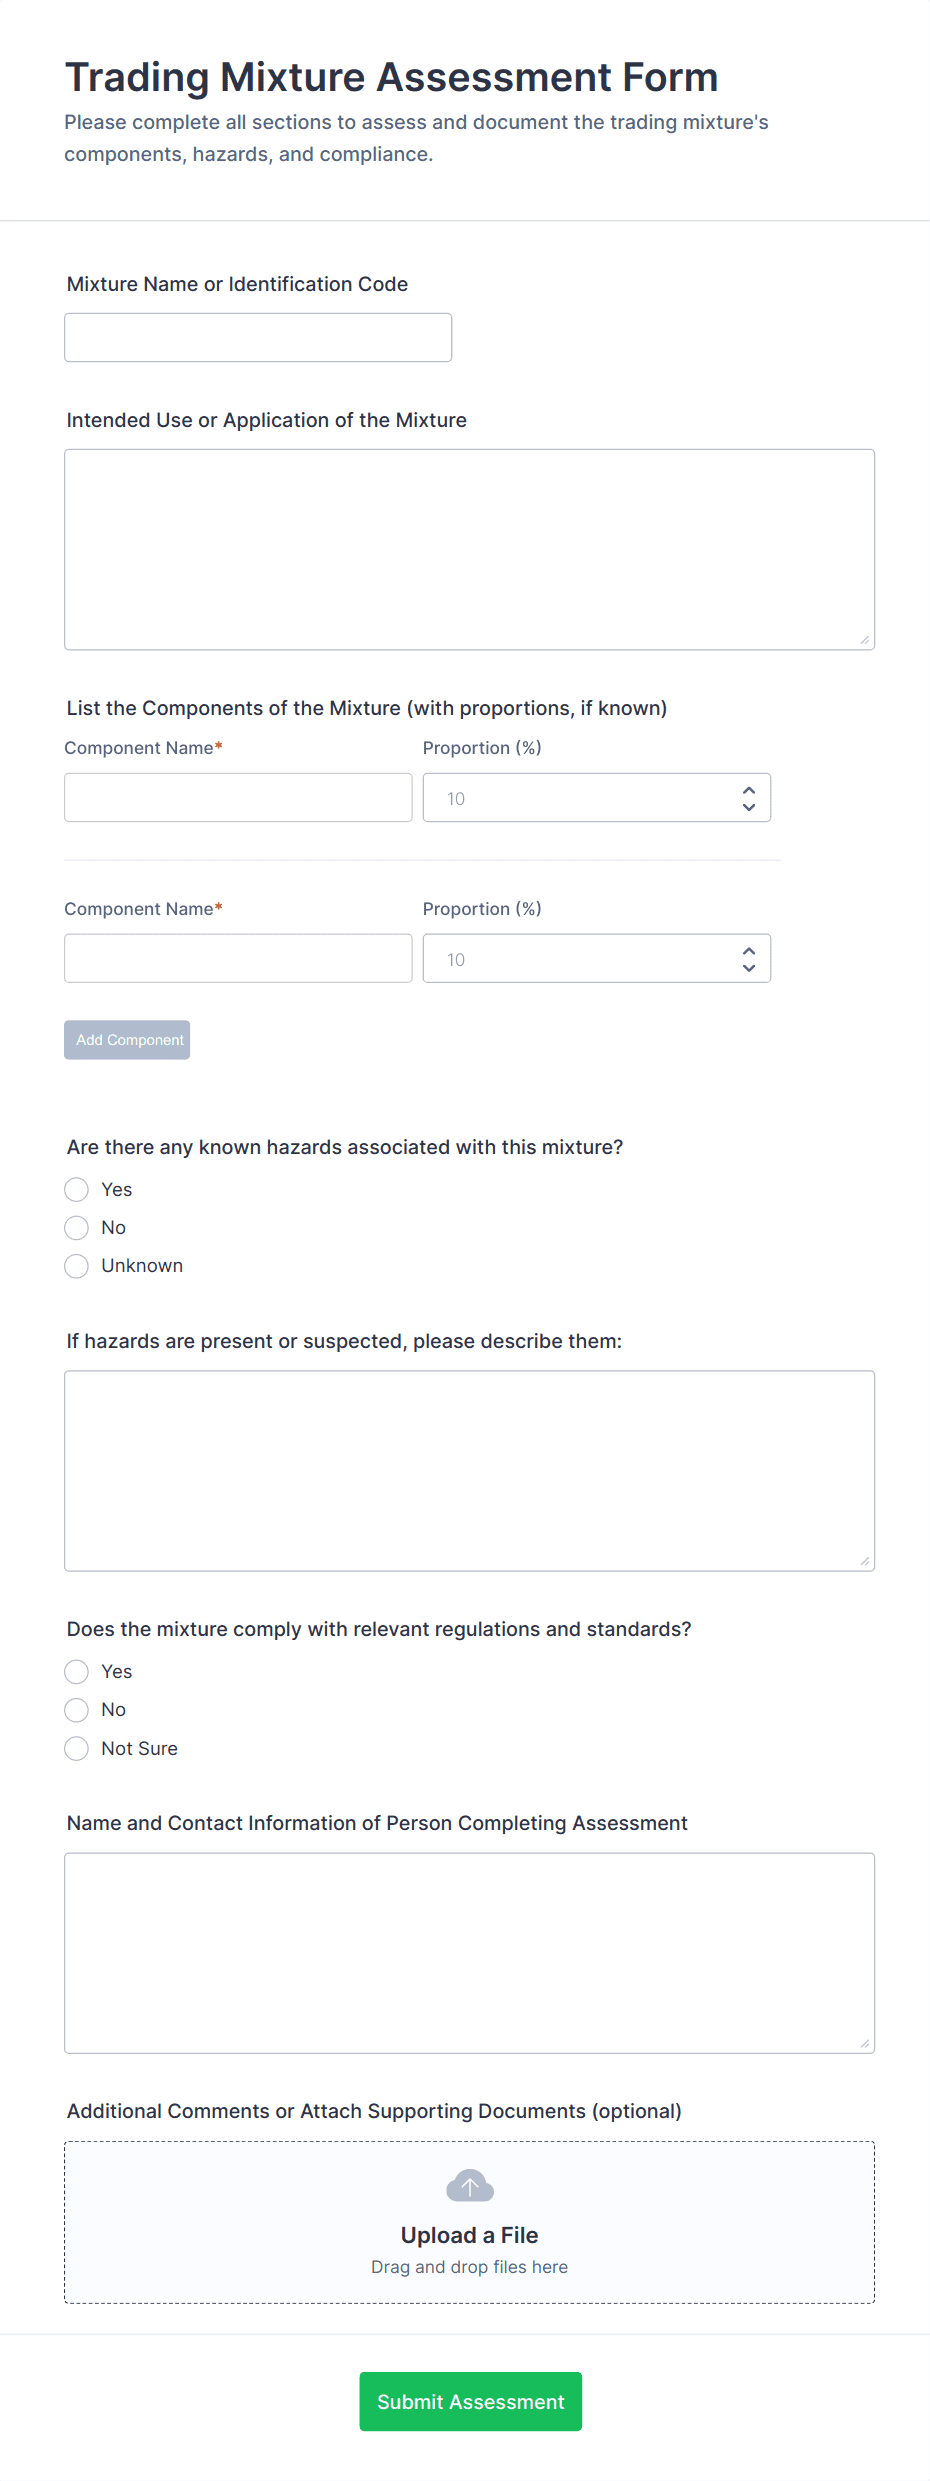Click the Name and Contact Information text area

[469, 1952]
